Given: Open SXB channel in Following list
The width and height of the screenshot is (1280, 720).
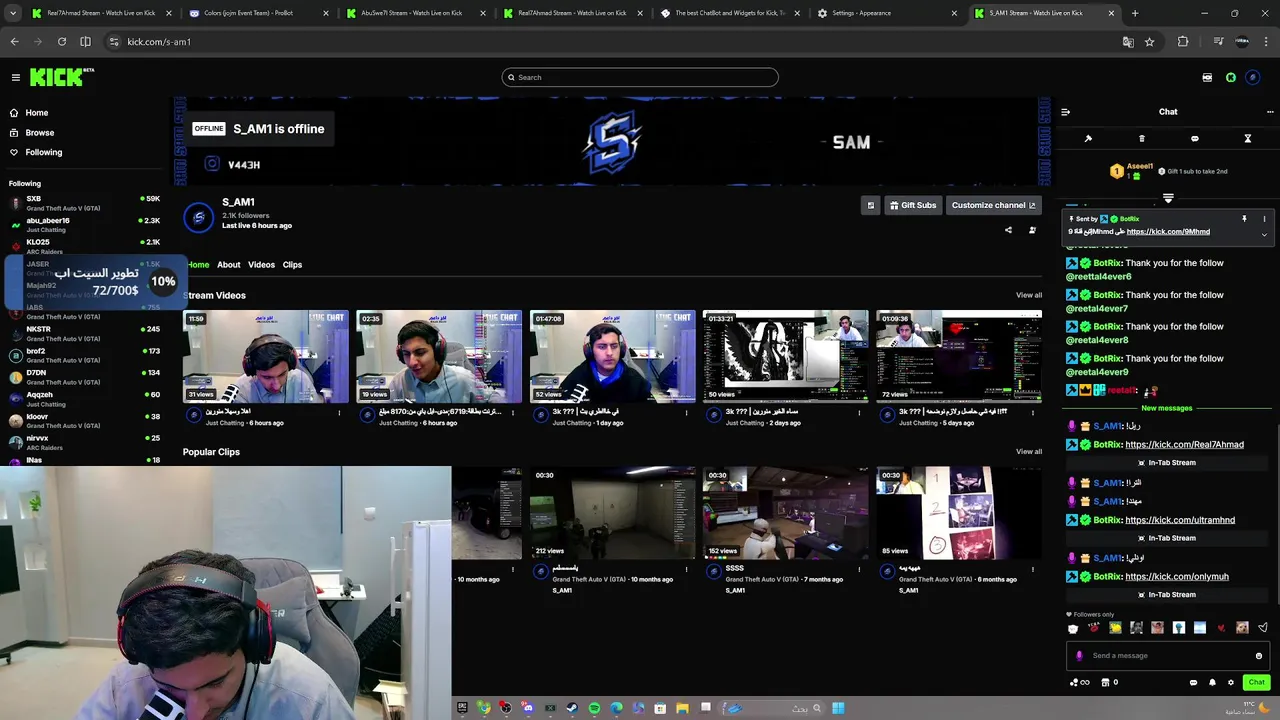Looking at the screenshot, I should pyautogui.click(x=84, y=203).
